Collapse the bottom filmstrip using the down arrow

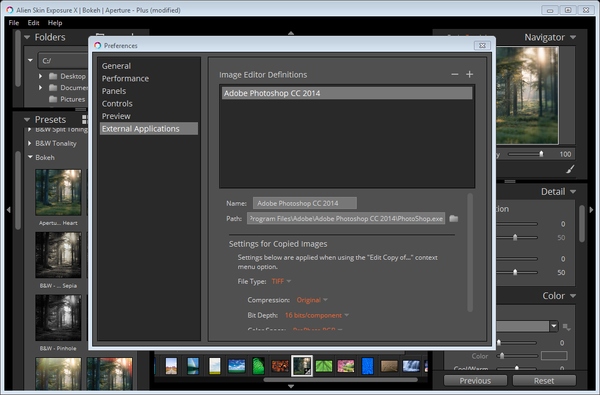[291, 386]
